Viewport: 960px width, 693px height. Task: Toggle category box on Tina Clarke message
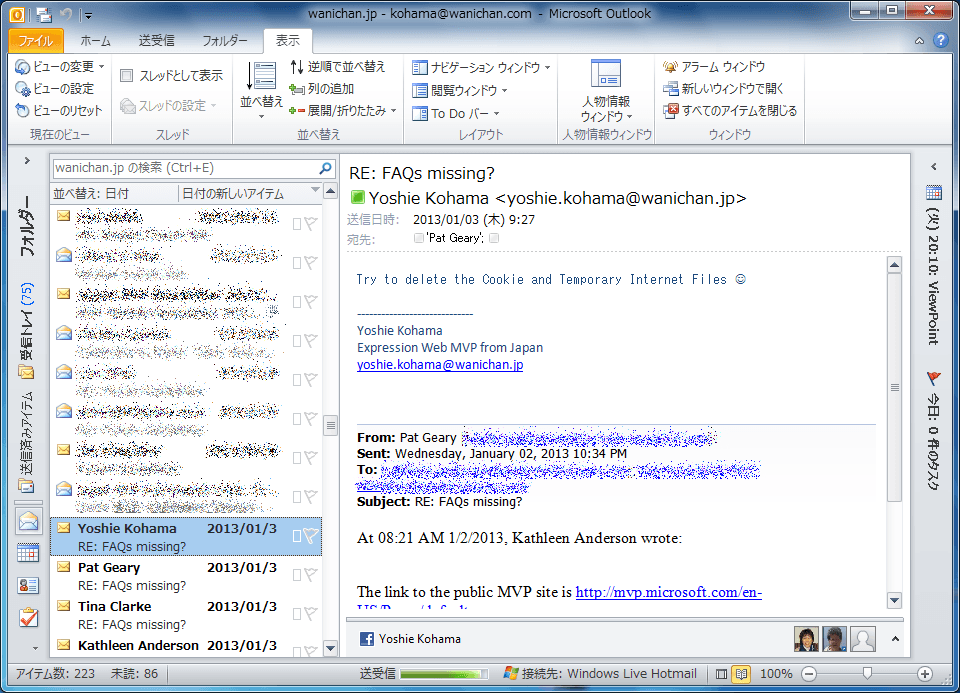coord(297,615)
